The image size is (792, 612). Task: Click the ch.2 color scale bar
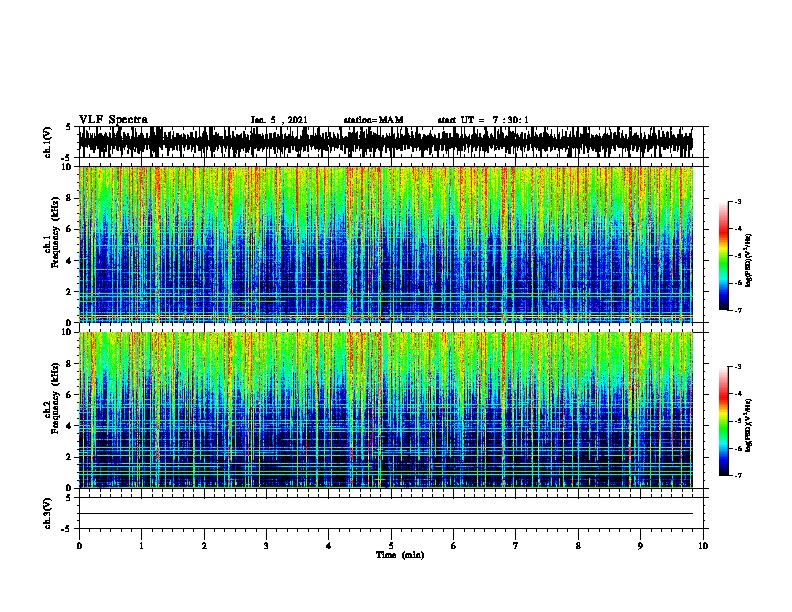click(723, 421)
